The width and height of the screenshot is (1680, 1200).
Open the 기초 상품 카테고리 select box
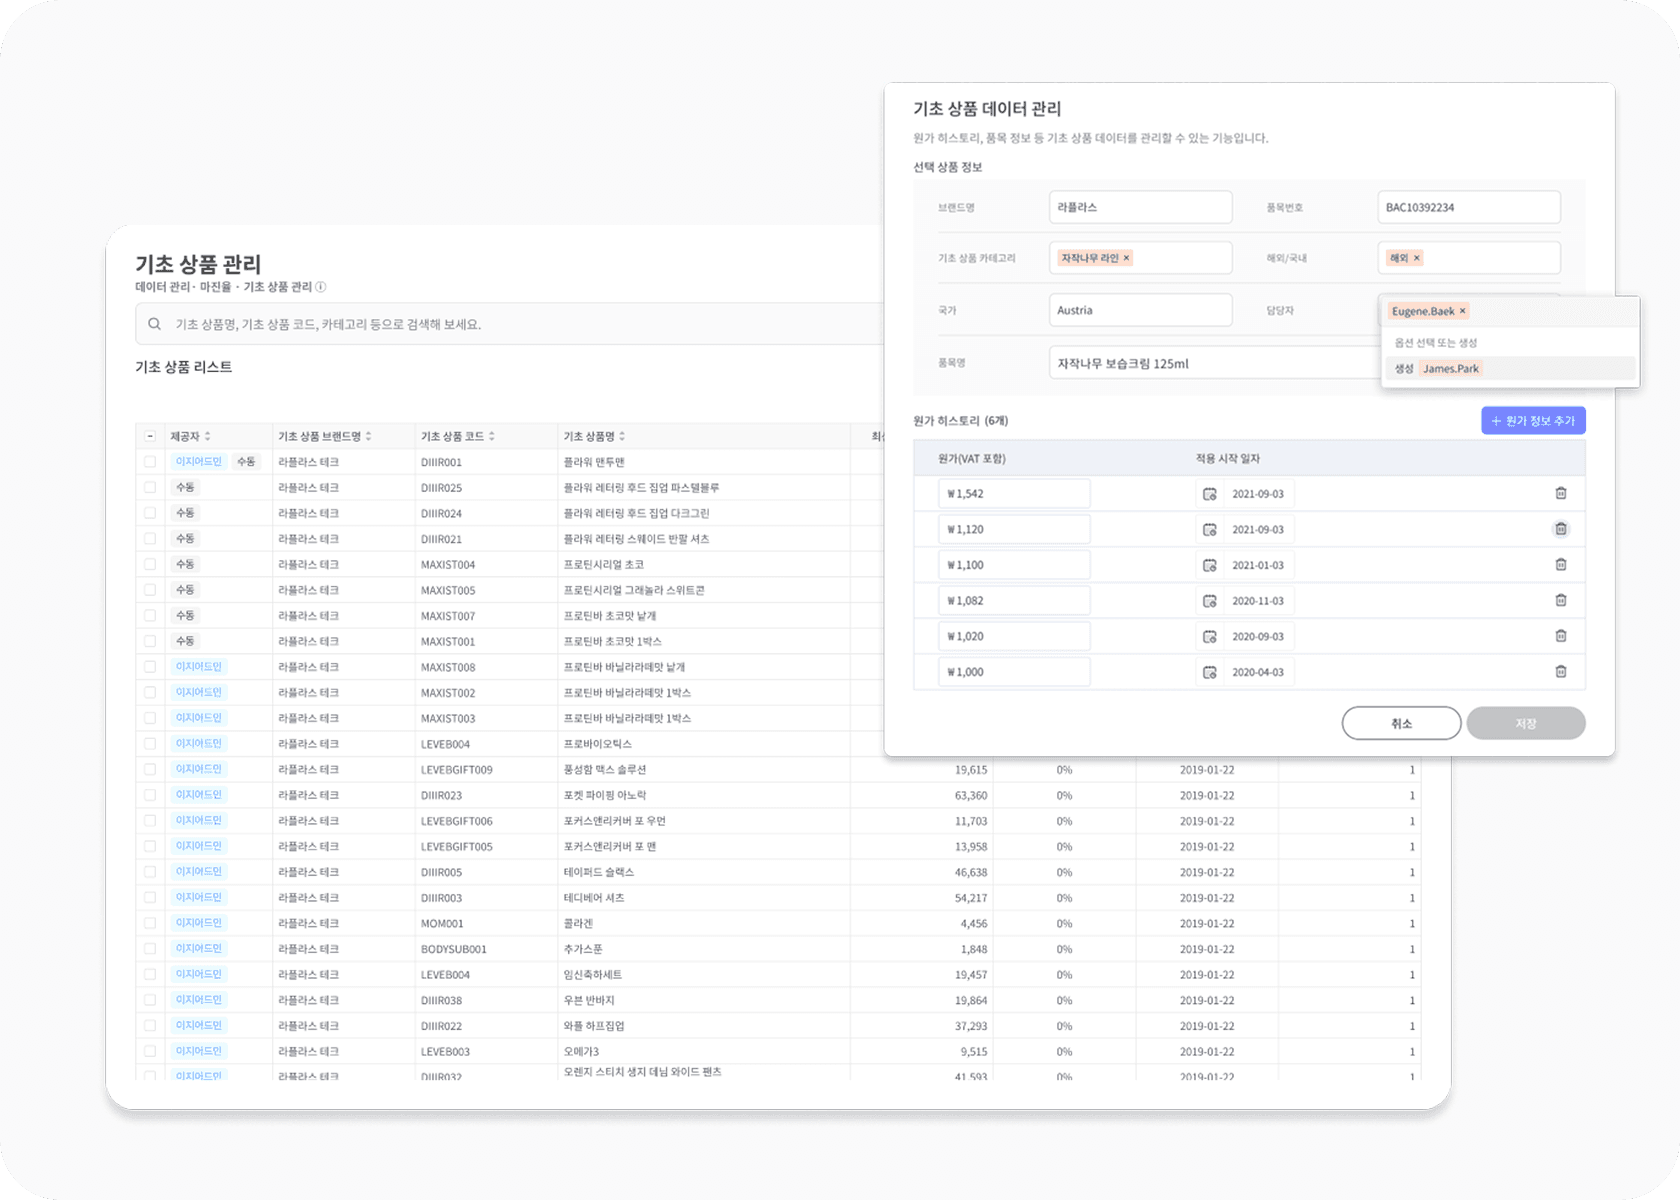click(1140, 258)
